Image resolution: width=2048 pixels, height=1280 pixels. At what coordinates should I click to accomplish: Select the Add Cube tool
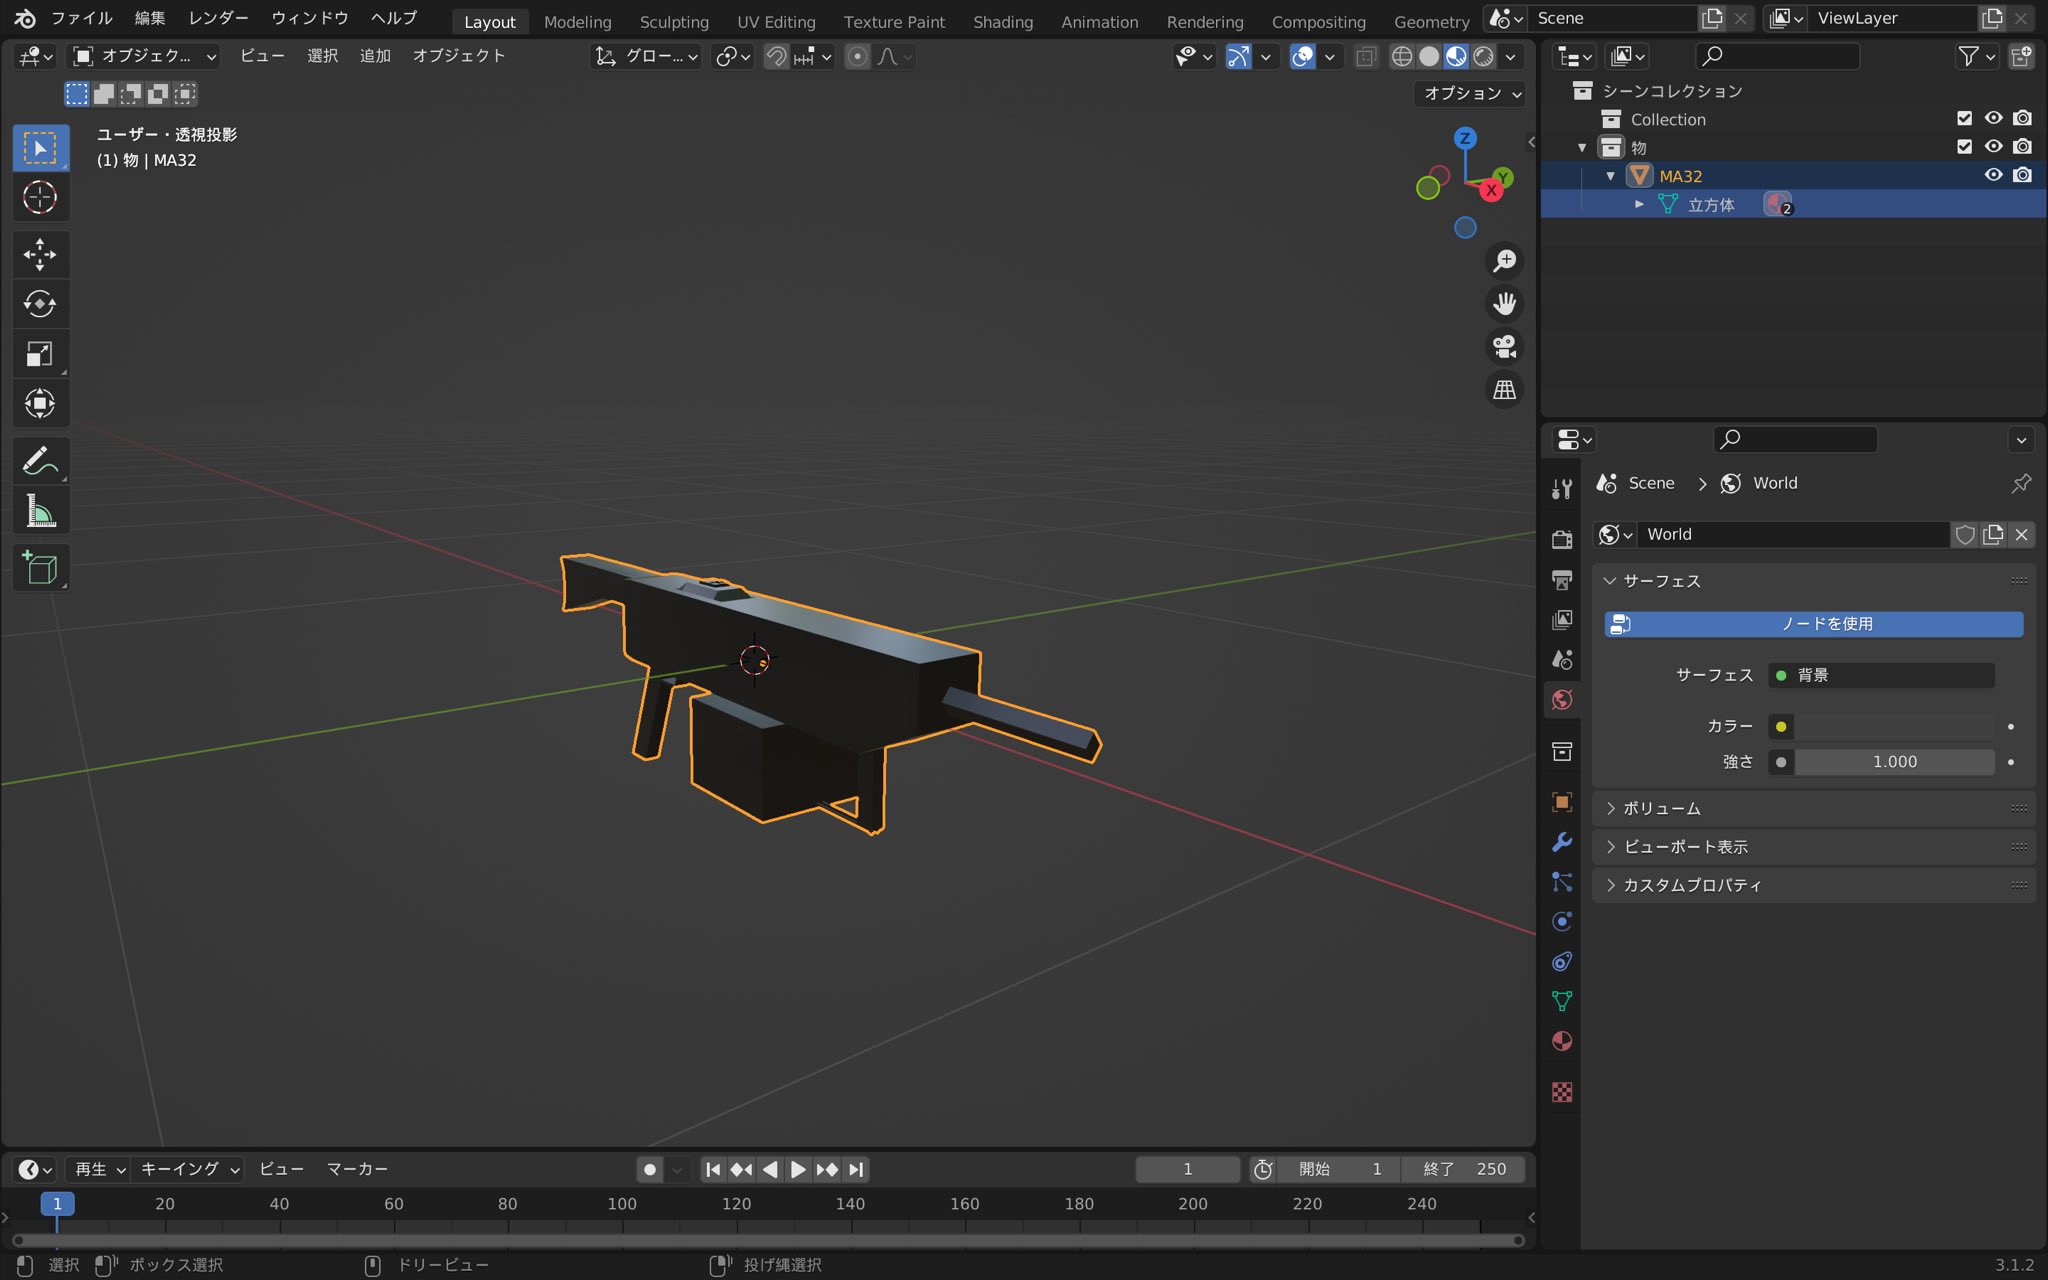[x=40, y=568]
